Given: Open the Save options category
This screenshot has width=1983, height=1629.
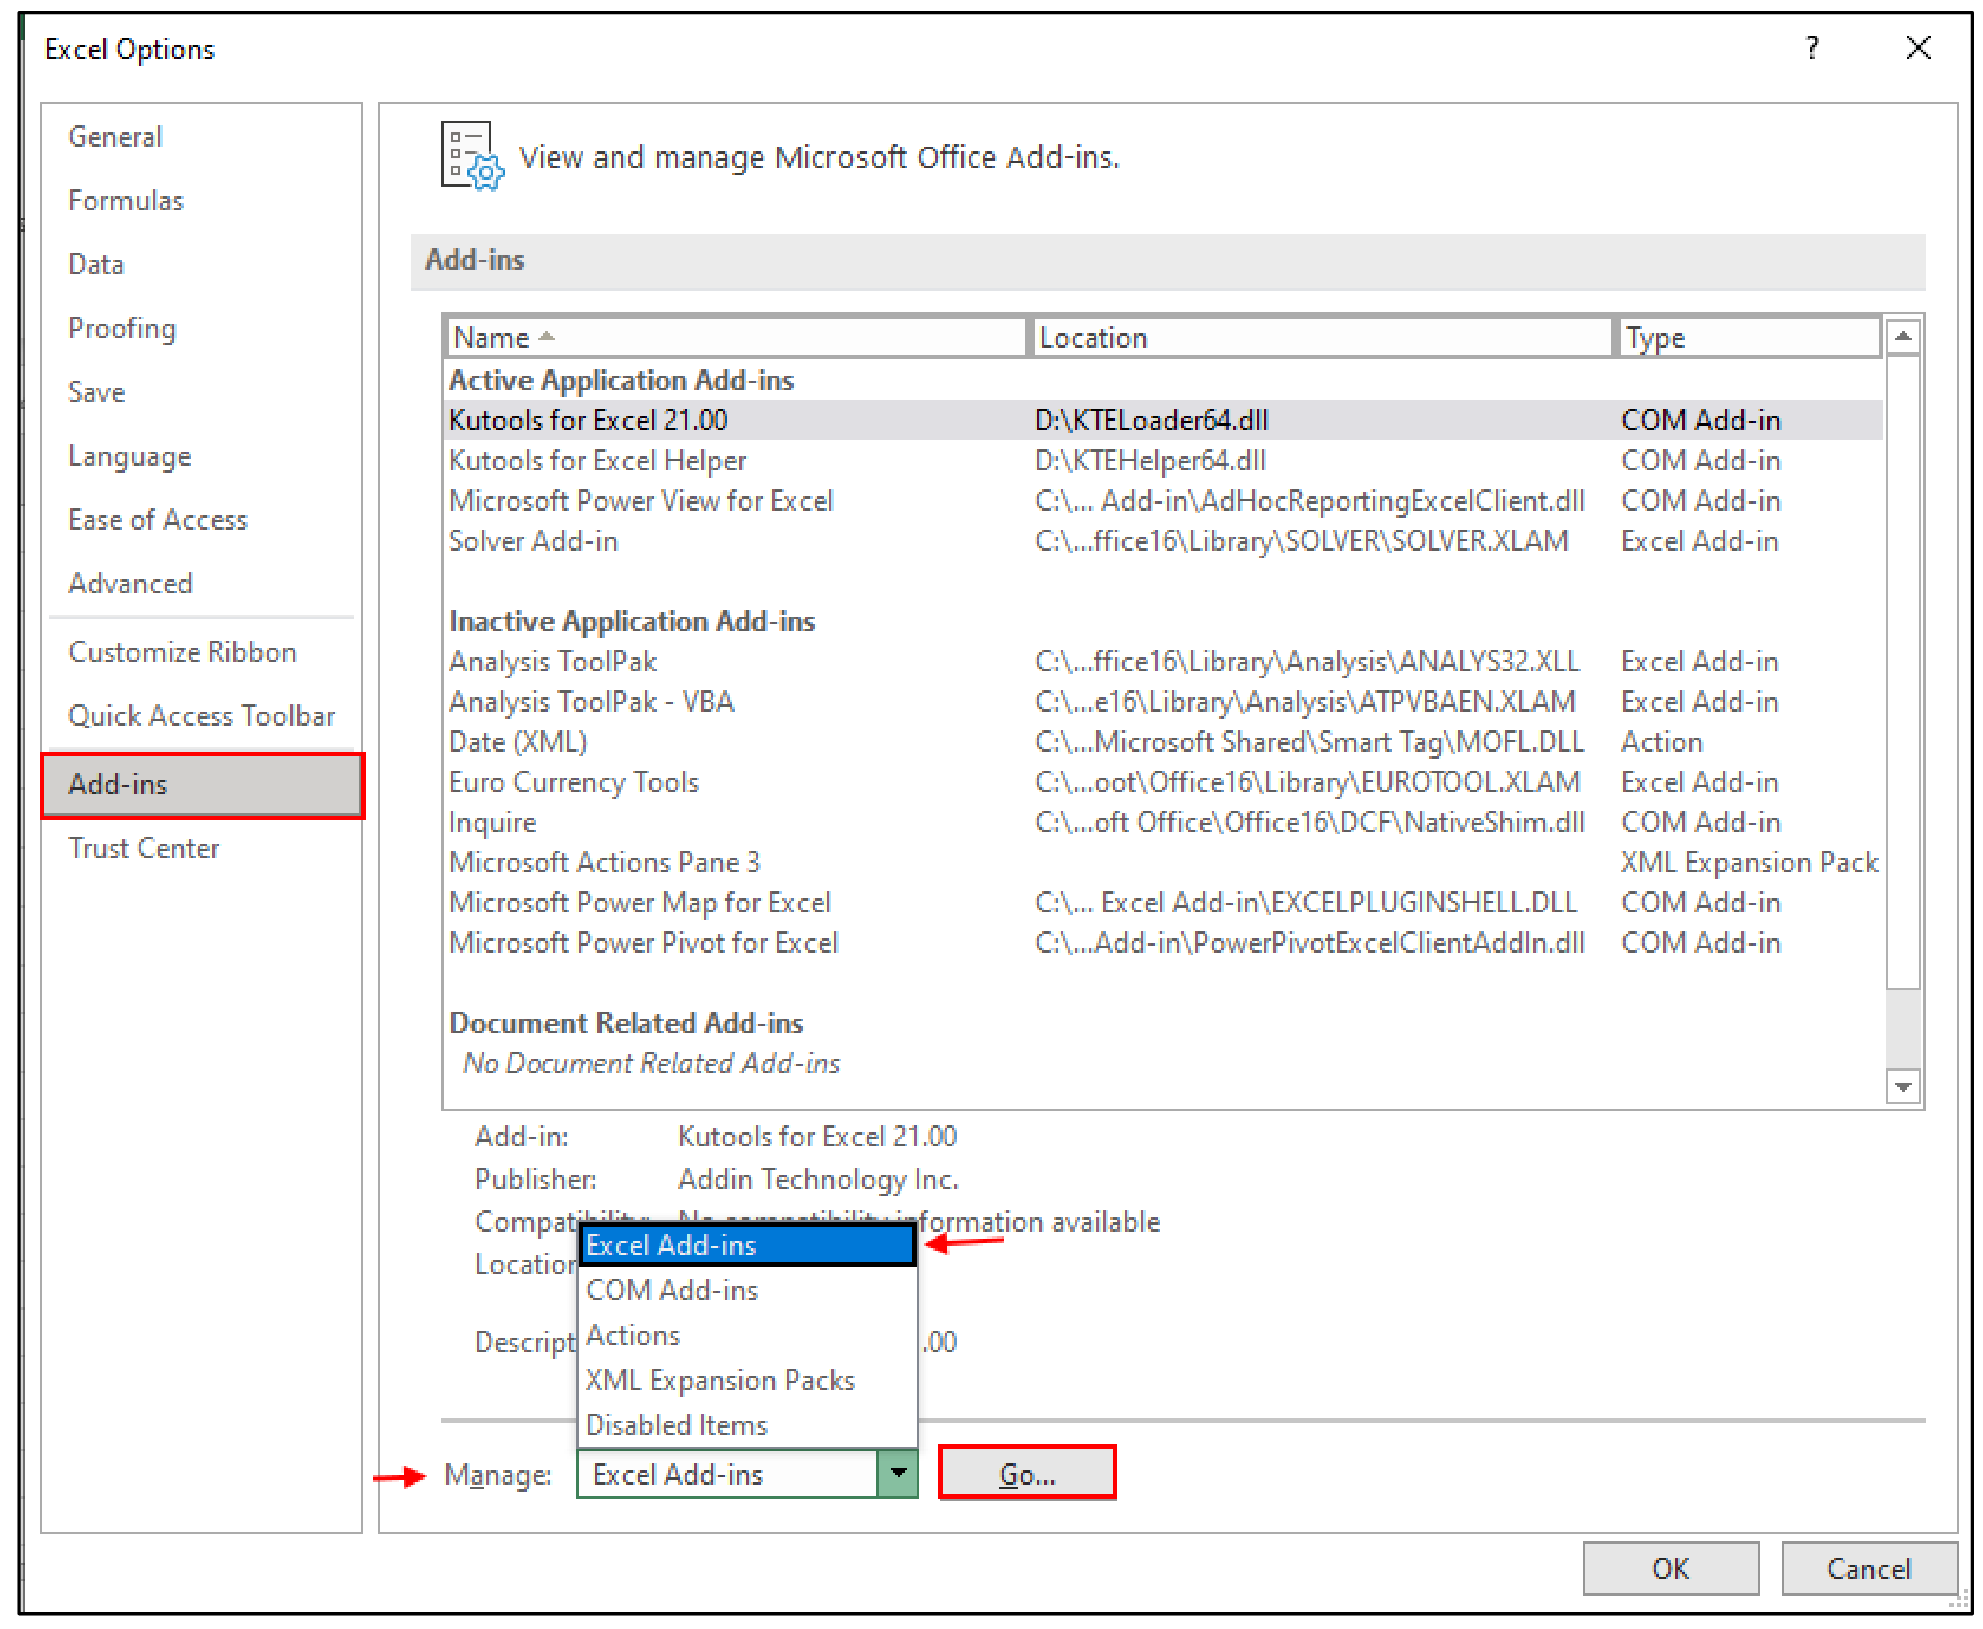Looking at the screenshot, I should 97,393.
